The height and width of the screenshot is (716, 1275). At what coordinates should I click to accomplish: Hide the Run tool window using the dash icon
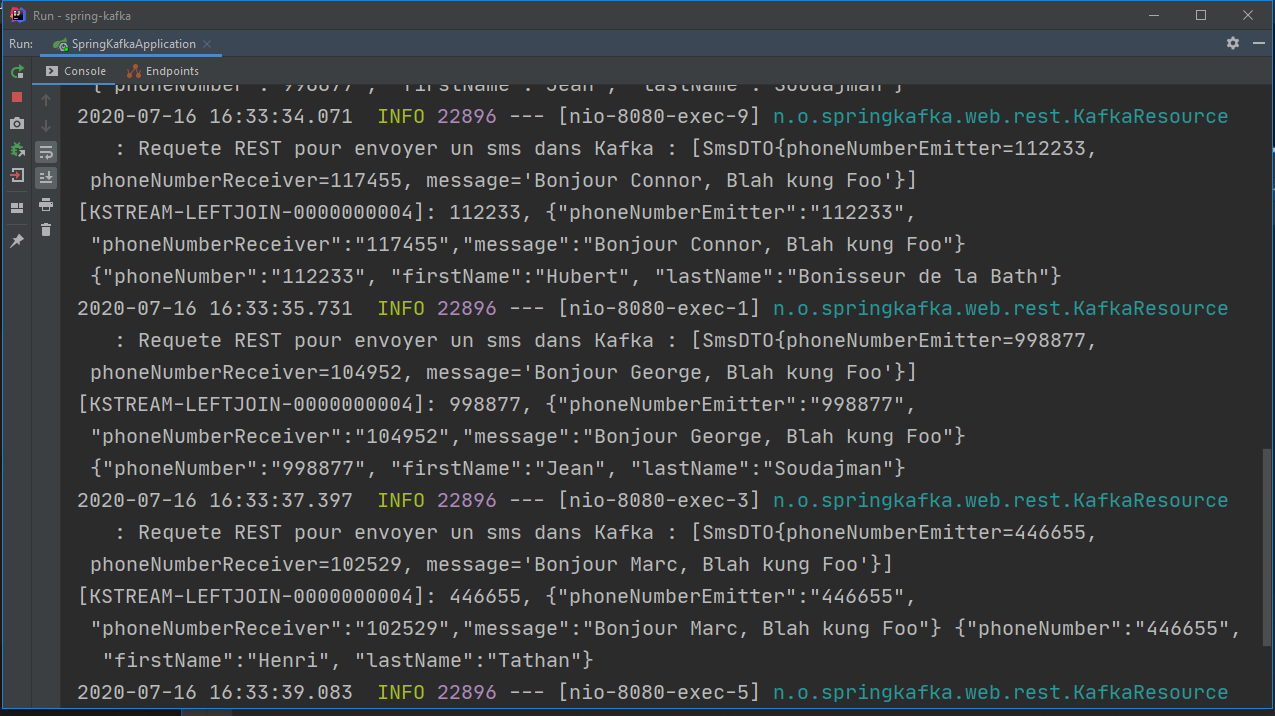point(1256,44)
